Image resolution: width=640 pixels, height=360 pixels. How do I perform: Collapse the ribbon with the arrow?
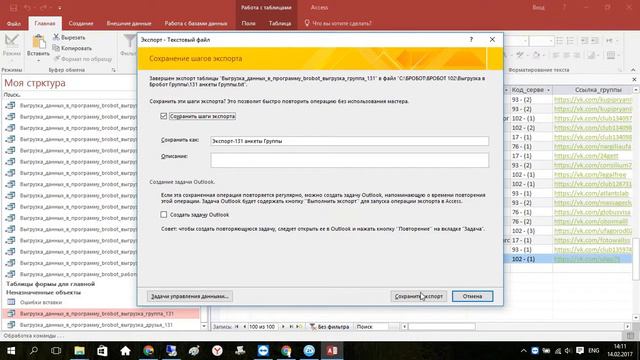(x=633, y=70)
